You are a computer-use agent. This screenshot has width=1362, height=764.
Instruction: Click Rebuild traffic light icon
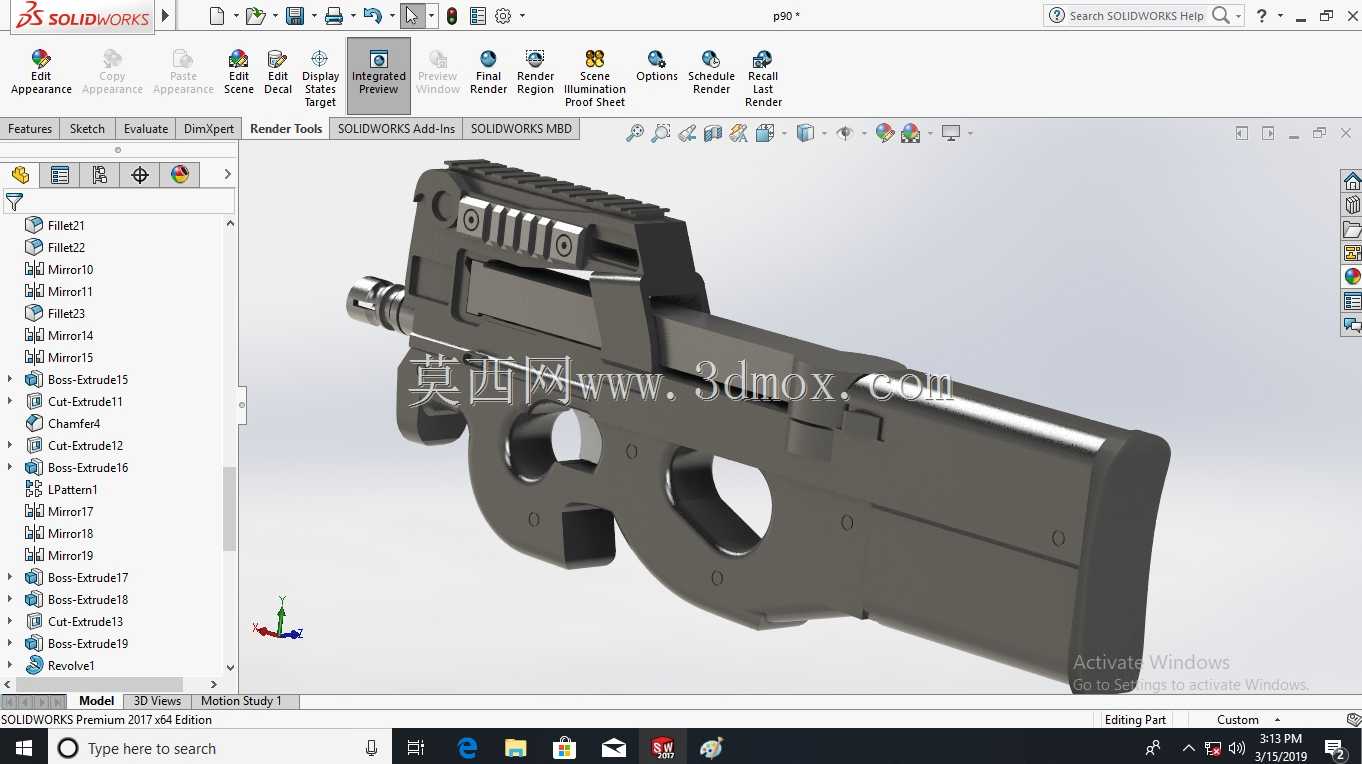point(452,16)
